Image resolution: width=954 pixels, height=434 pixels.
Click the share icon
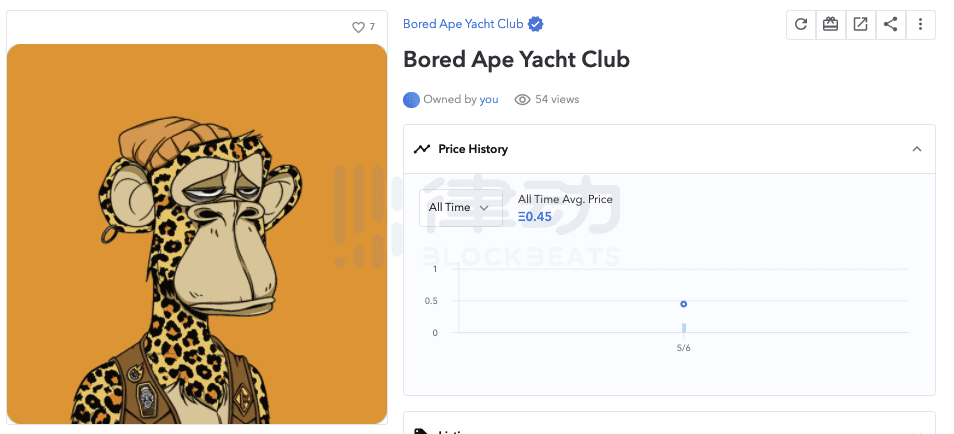coord(890,25)
